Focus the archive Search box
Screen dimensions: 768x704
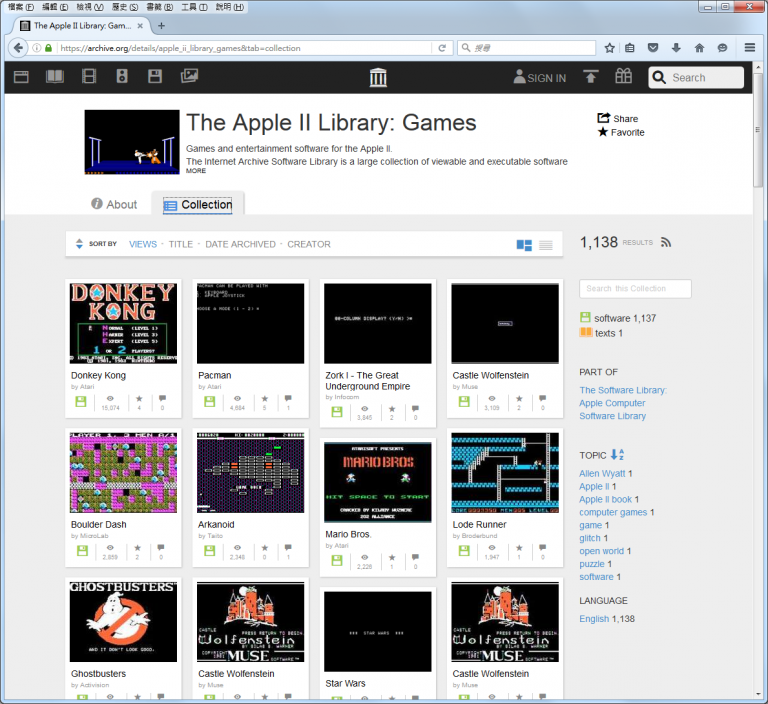point(696,77)
